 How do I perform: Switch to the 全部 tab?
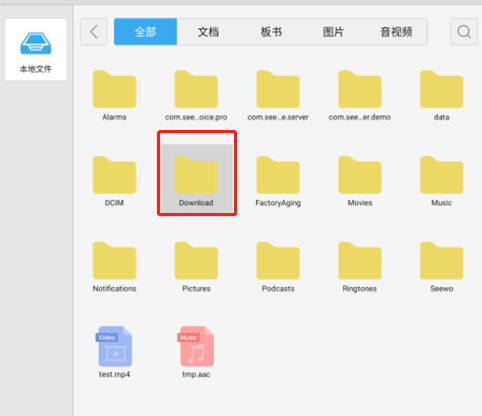[x=145, y=32]
